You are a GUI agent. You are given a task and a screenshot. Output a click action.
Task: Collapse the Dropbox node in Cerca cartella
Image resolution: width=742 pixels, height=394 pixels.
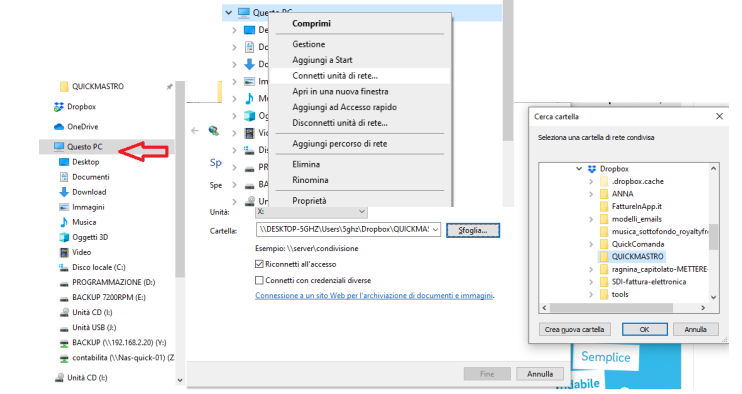(x=579, y=168)
